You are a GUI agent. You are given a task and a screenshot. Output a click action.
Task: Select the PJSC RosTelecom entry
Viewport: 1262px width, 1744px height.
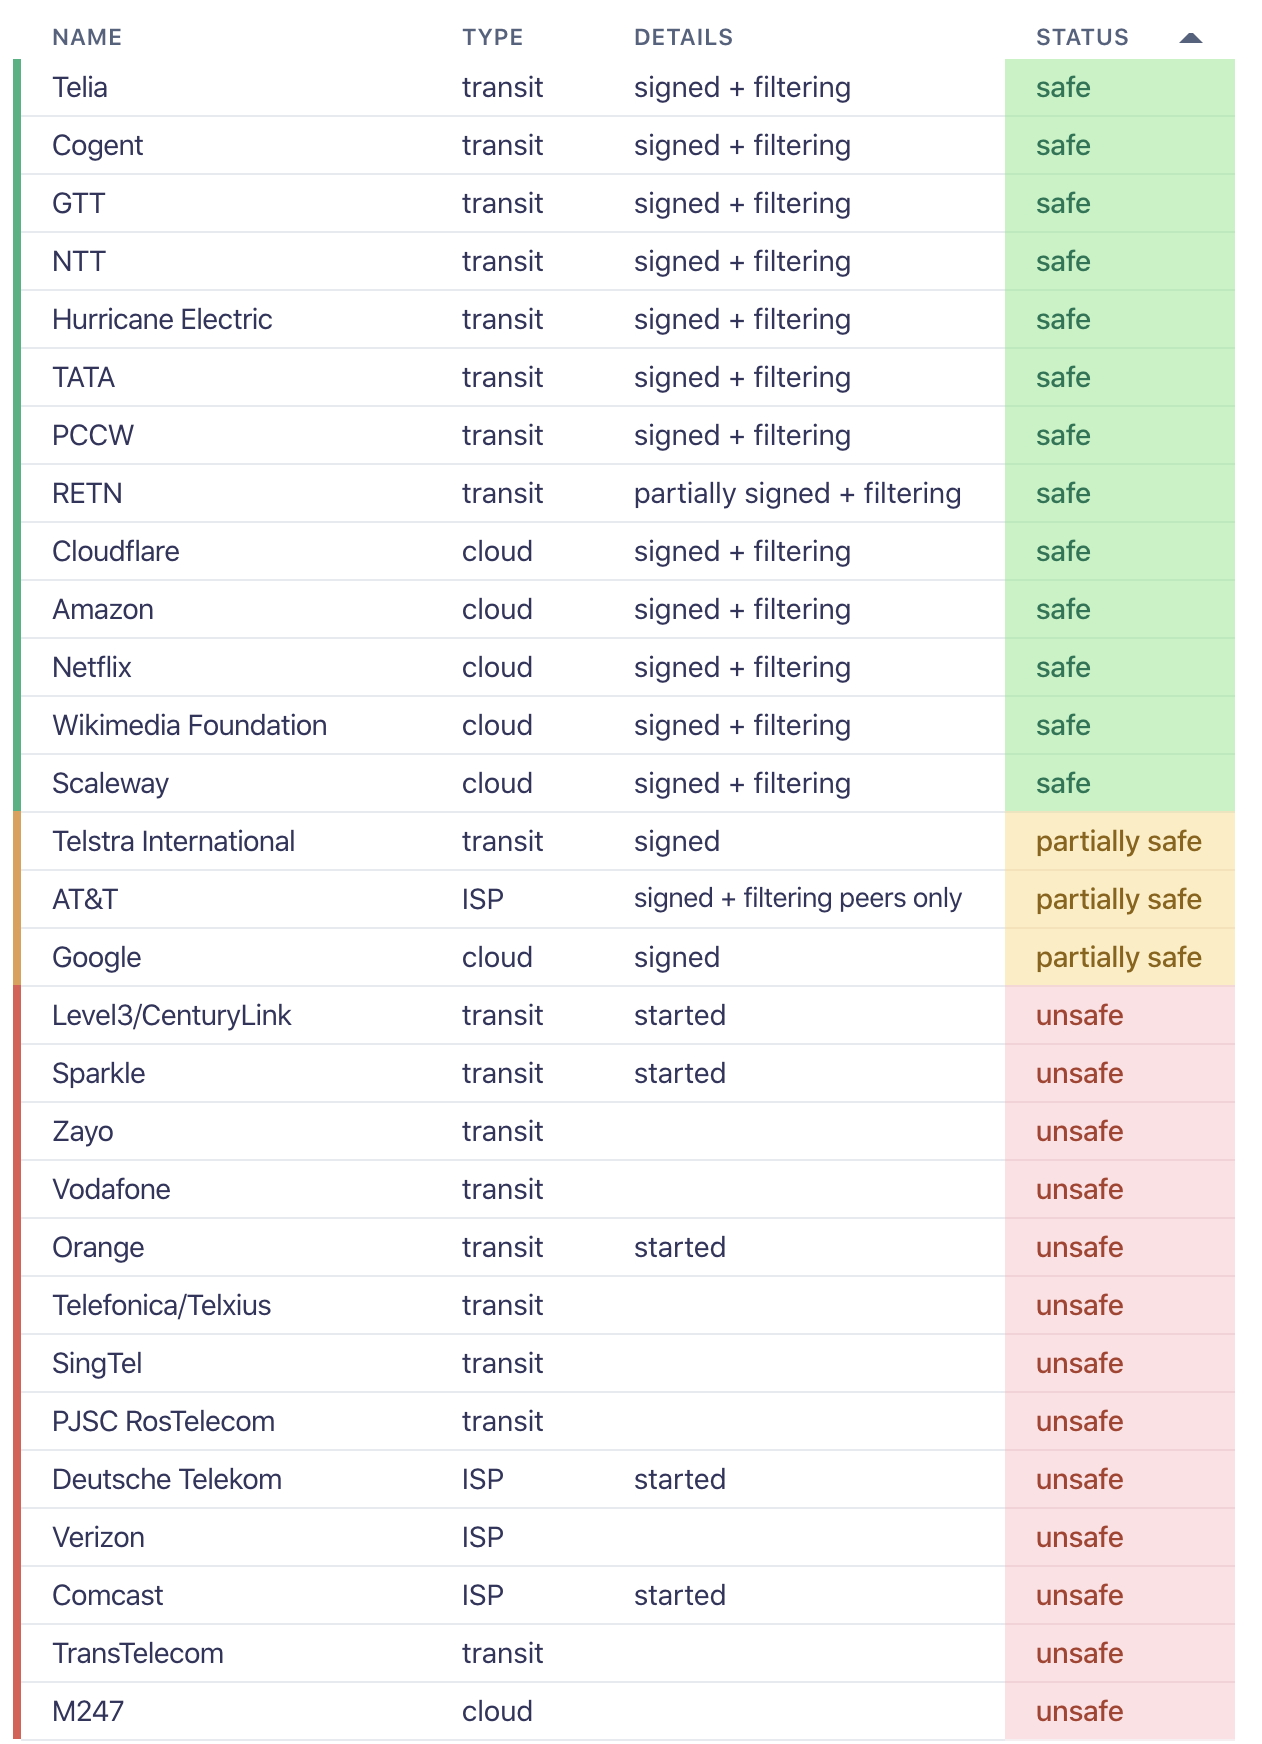(x=163, y=1421)
